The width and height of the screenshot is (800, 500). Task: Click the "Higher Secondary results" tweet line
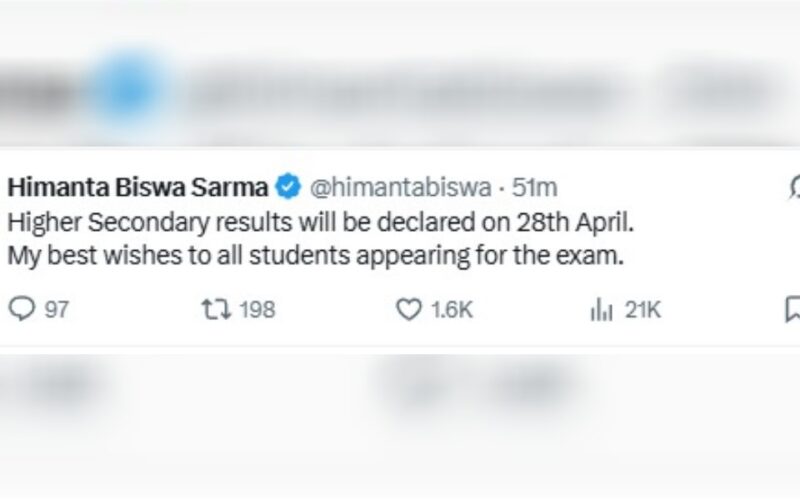(x=320, y=220)
